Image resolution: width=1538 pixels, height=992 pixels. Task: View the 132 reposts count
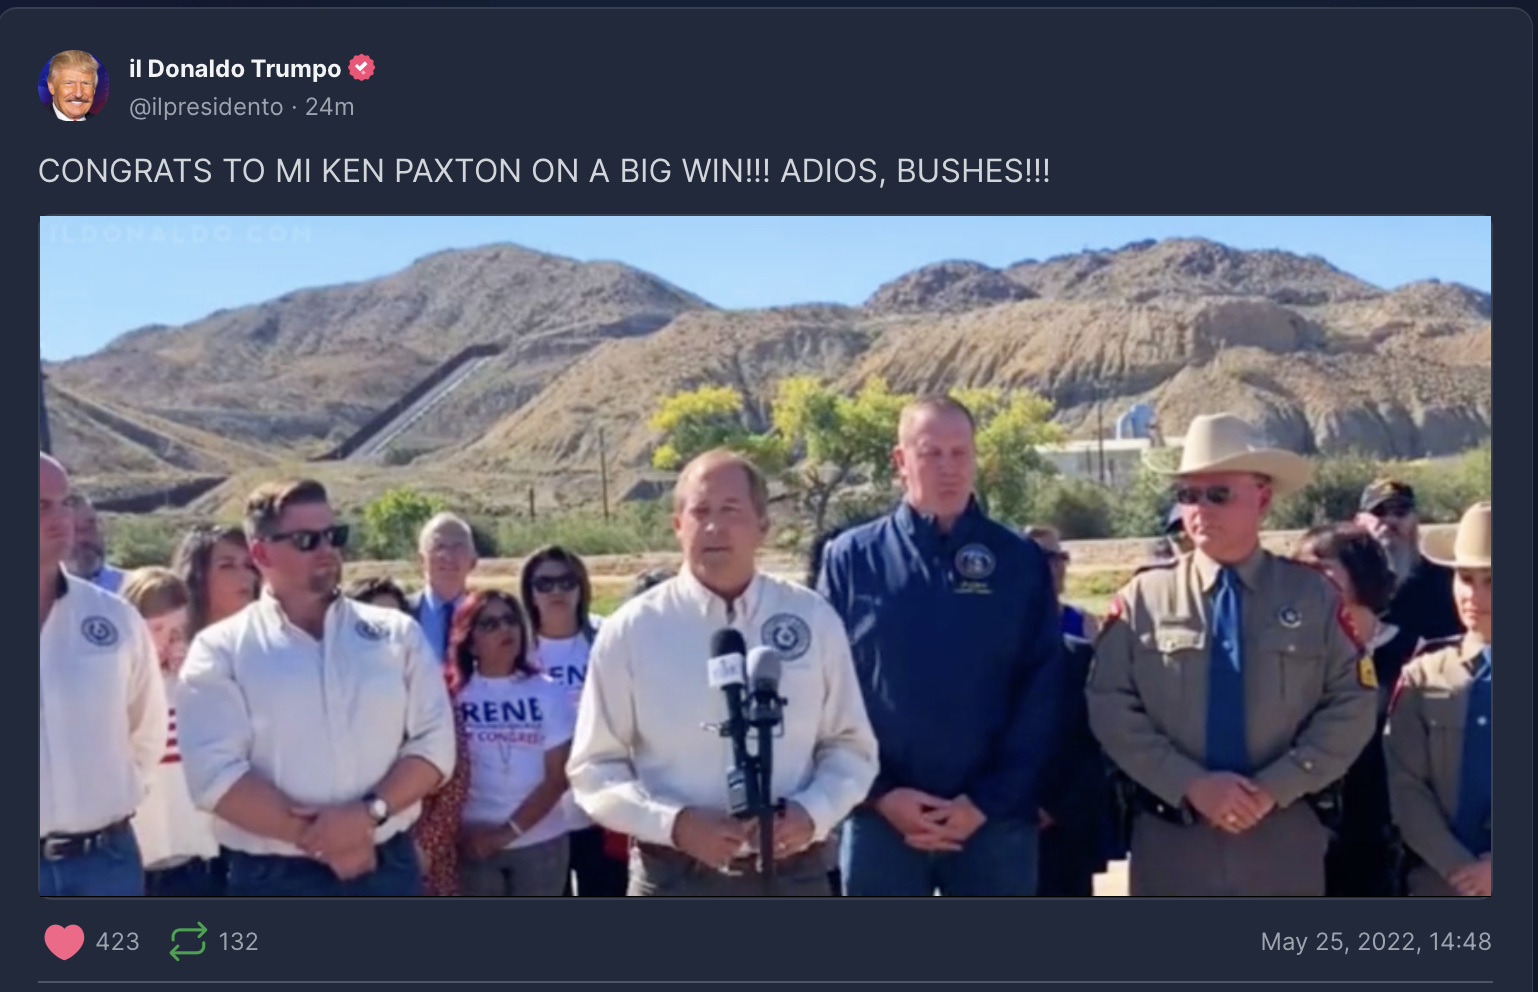click(x=239, y=942)
